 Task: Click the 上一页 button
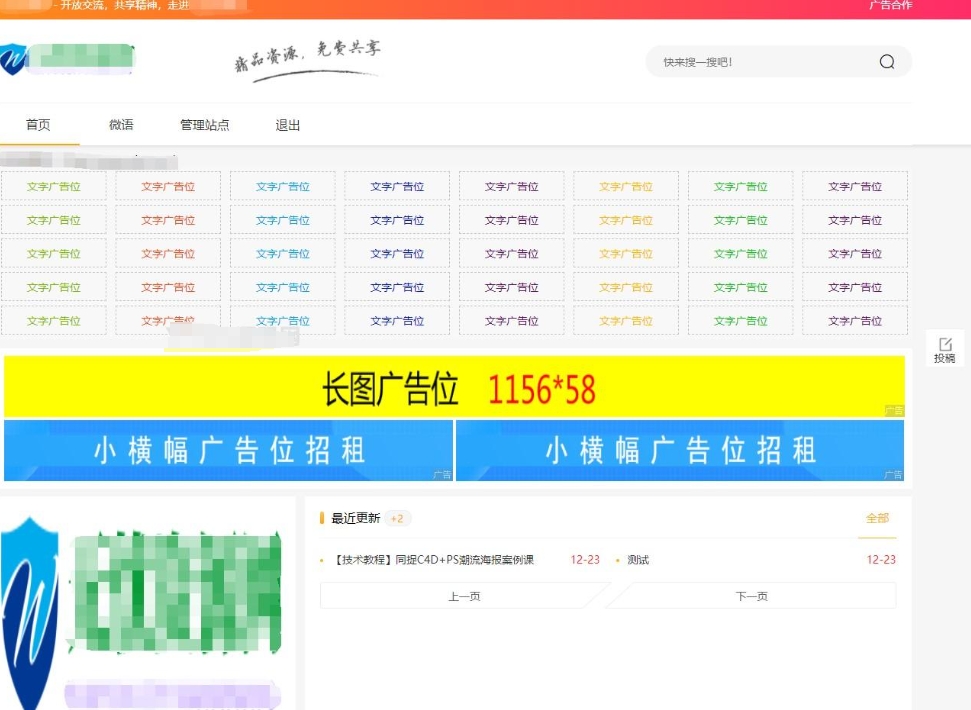click(466, 595)
